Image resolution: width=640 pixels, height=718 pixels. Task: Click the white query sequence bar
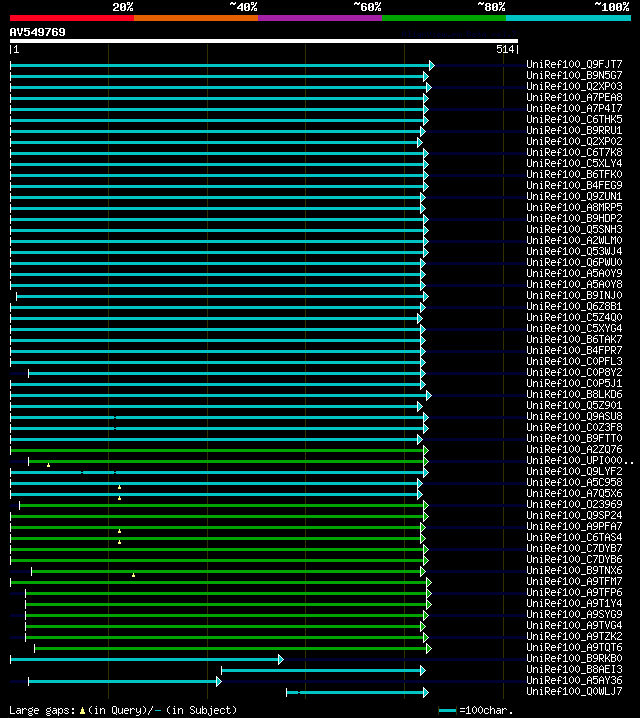[264, 41]
